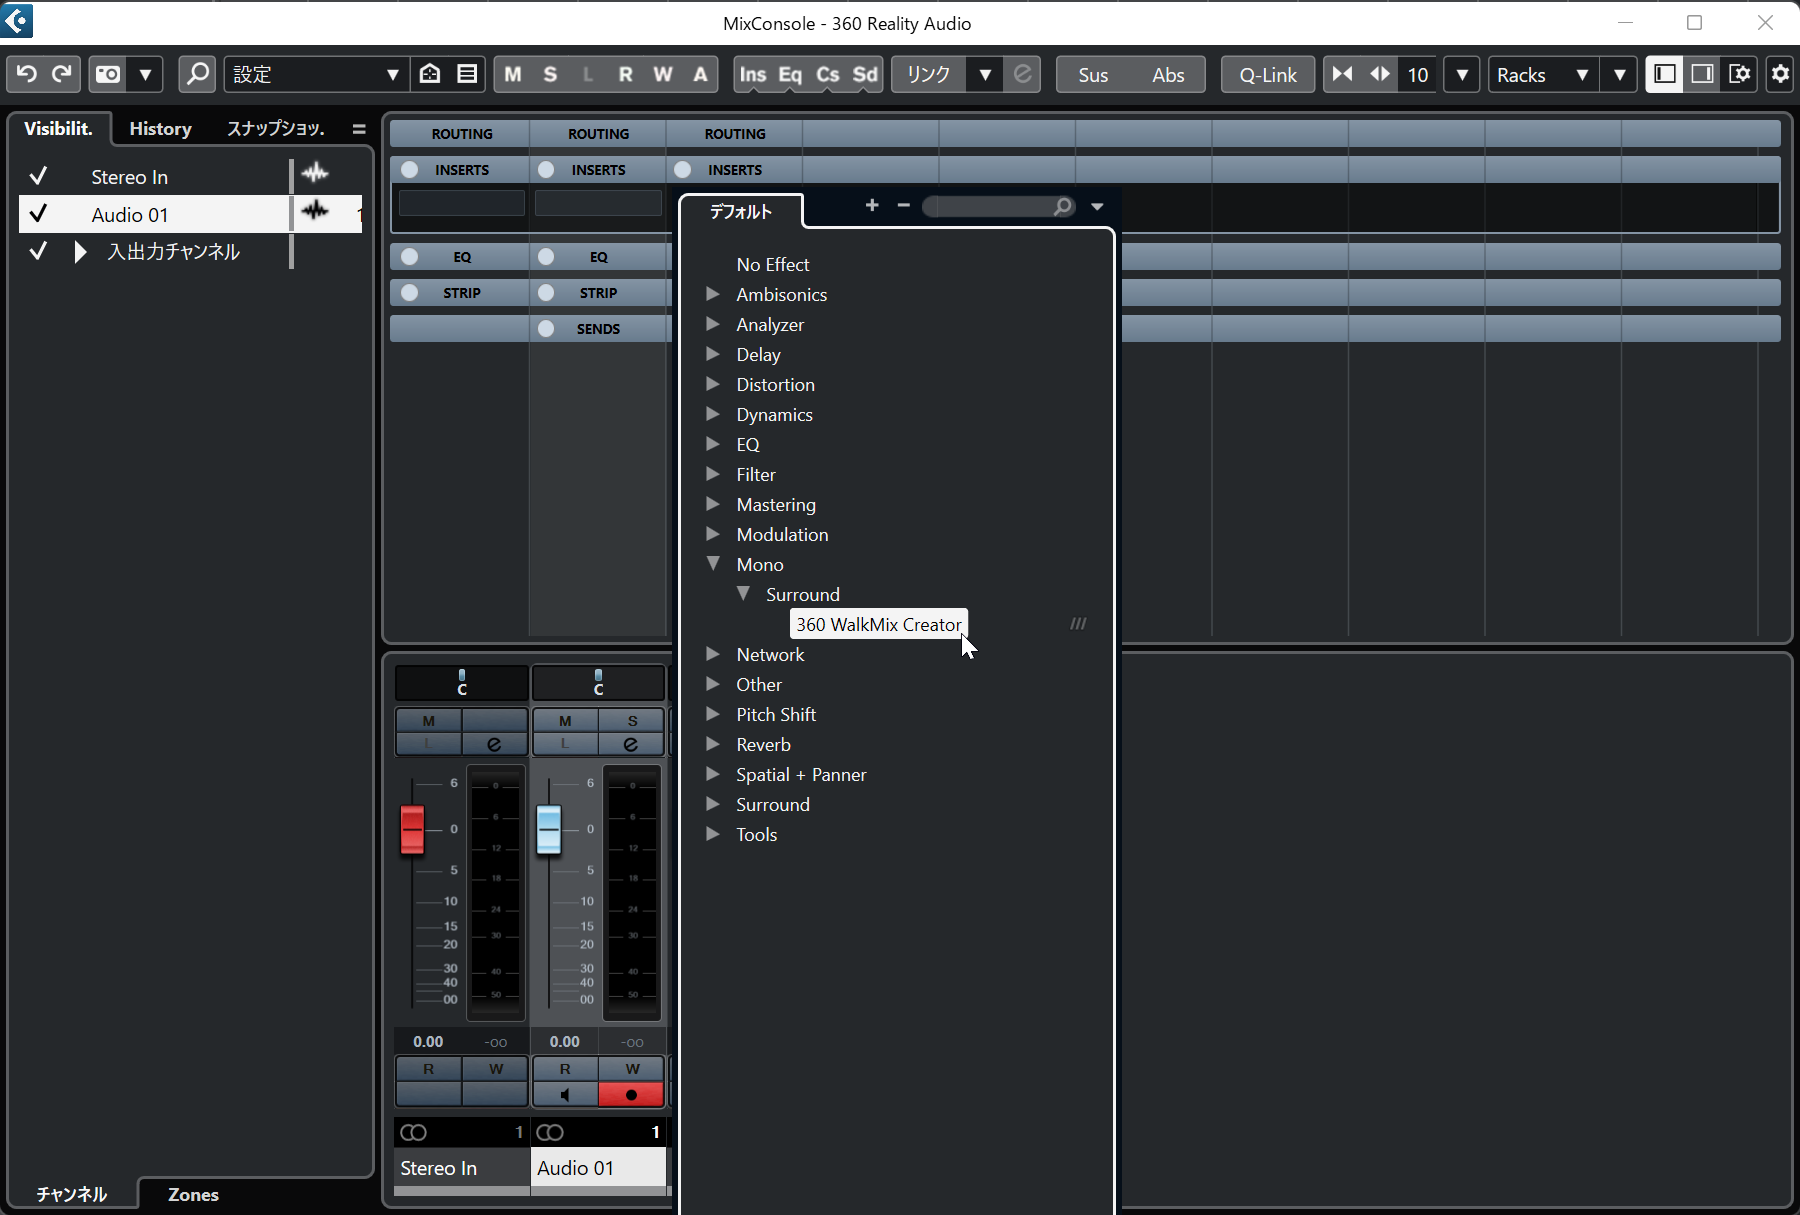Toggle the Cs channel strip bypass

pyautogui.click(x=828, y=74)
